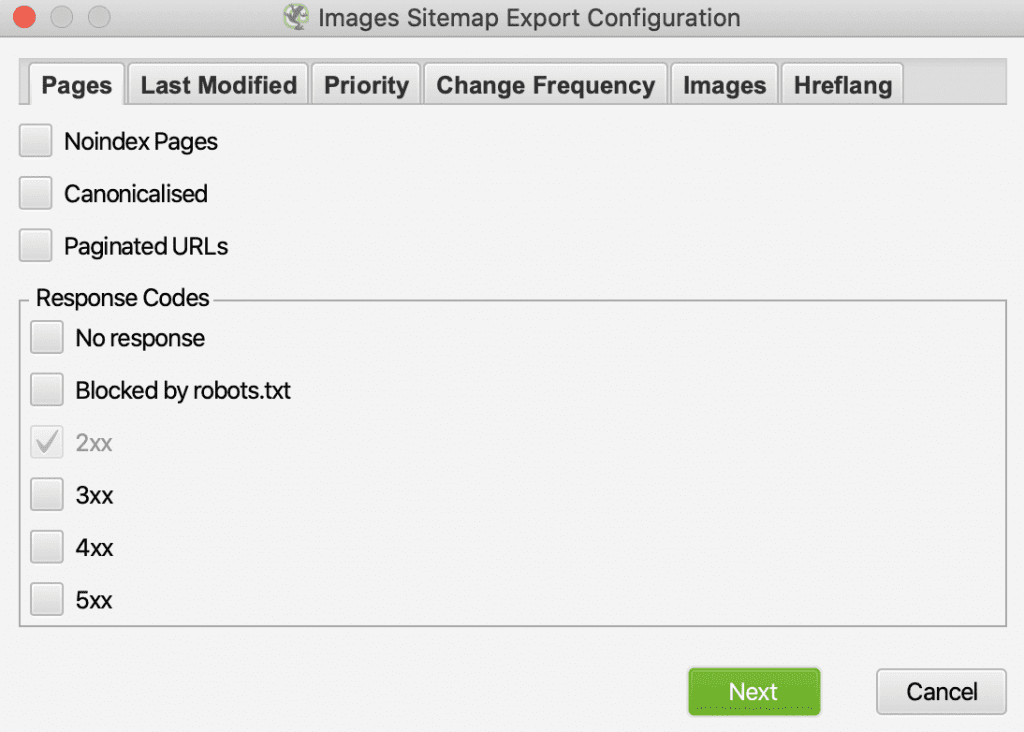Open the Priority tab

coord(366,85)
